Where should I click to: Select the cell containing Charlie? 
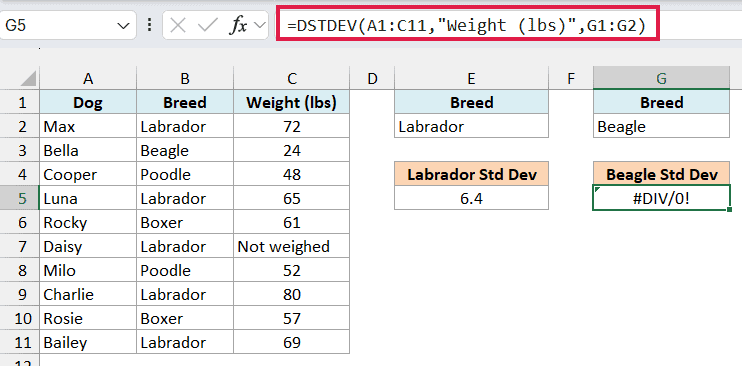click(x=88, y=295)
